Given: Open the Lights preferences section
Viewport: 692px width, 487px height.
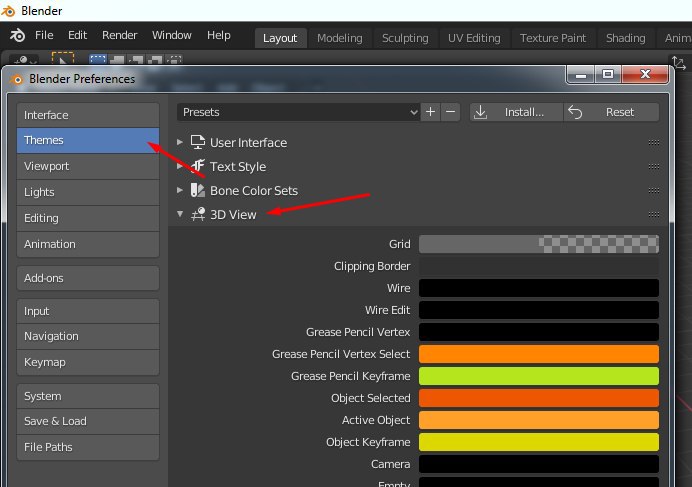Looking at the screenshot, I should (88, 193).
